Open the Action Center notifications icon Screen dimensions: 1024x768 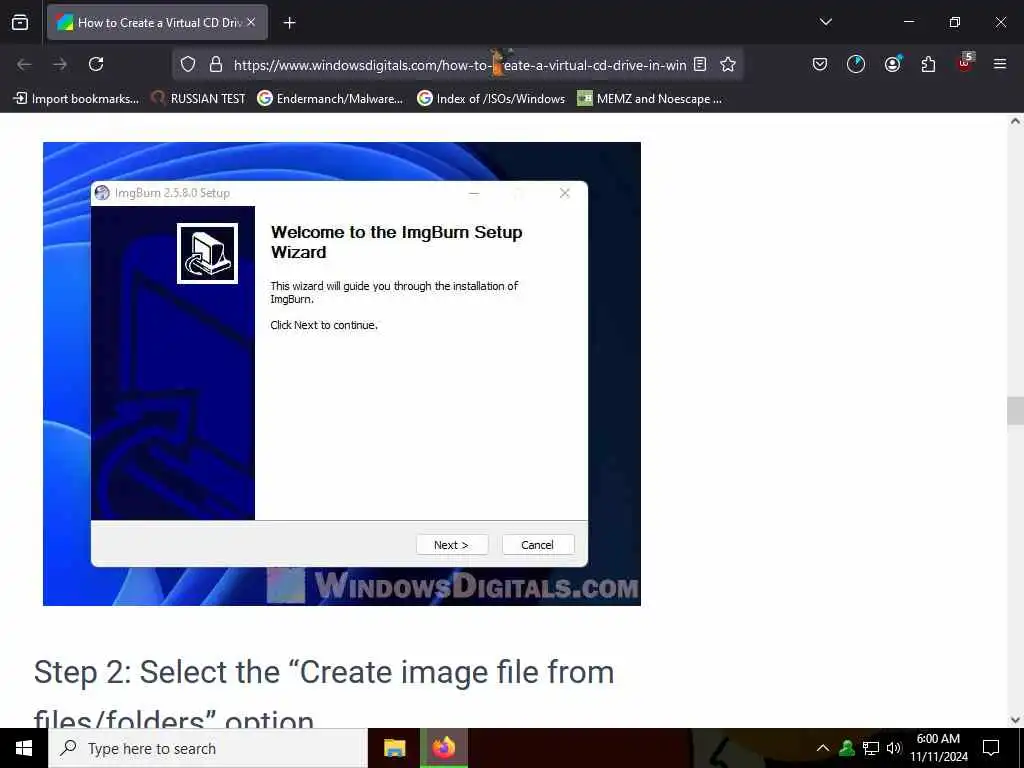991,748
